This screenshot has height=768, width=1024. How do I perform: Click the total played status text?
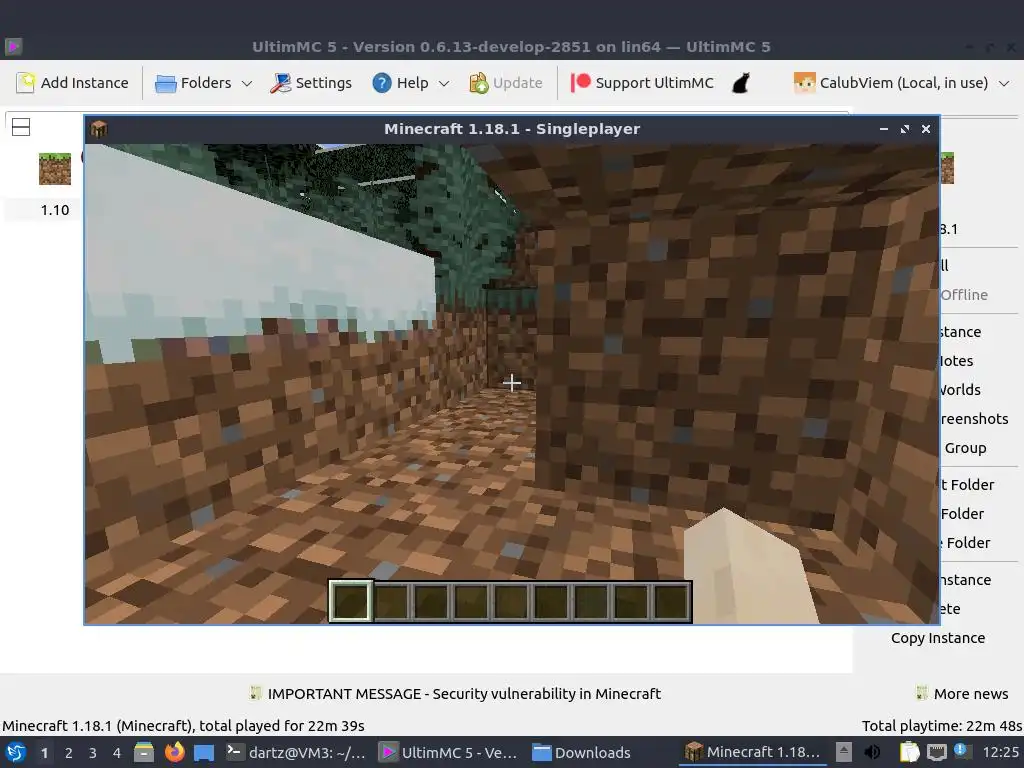(184, 726)
